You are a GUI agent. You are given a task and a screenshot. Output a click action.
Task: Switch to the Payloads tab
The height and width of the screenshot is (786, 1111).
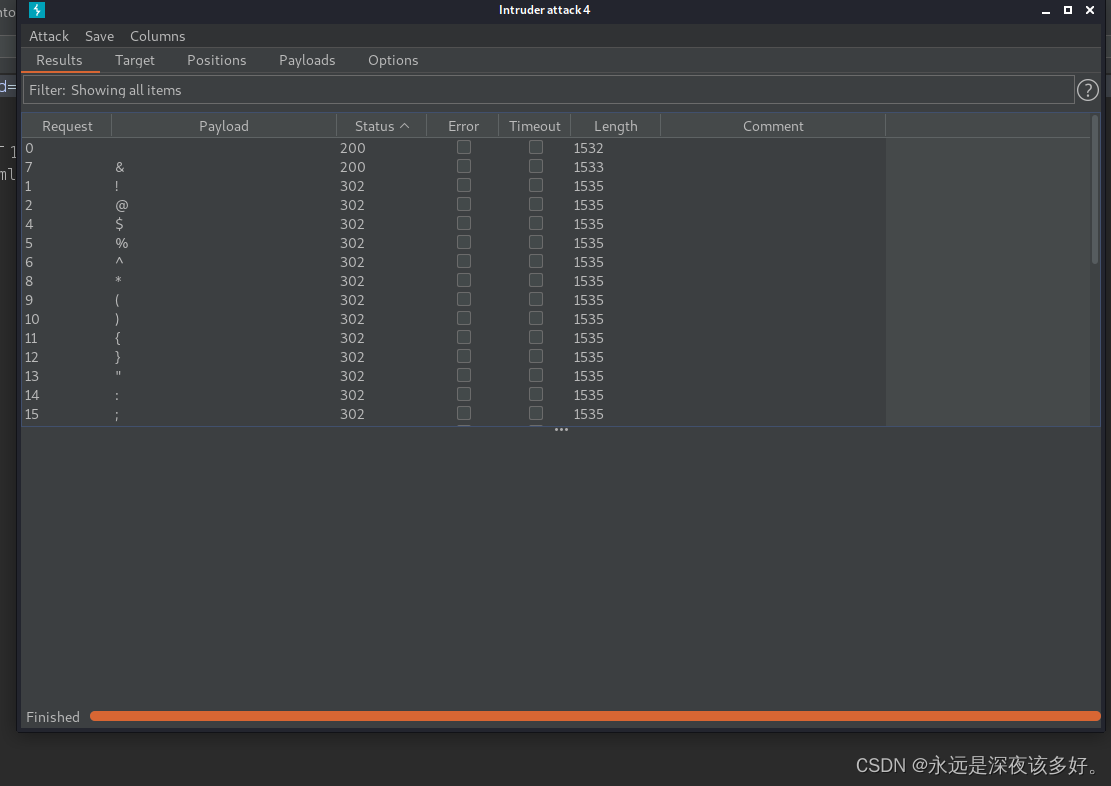click(307, 60)
